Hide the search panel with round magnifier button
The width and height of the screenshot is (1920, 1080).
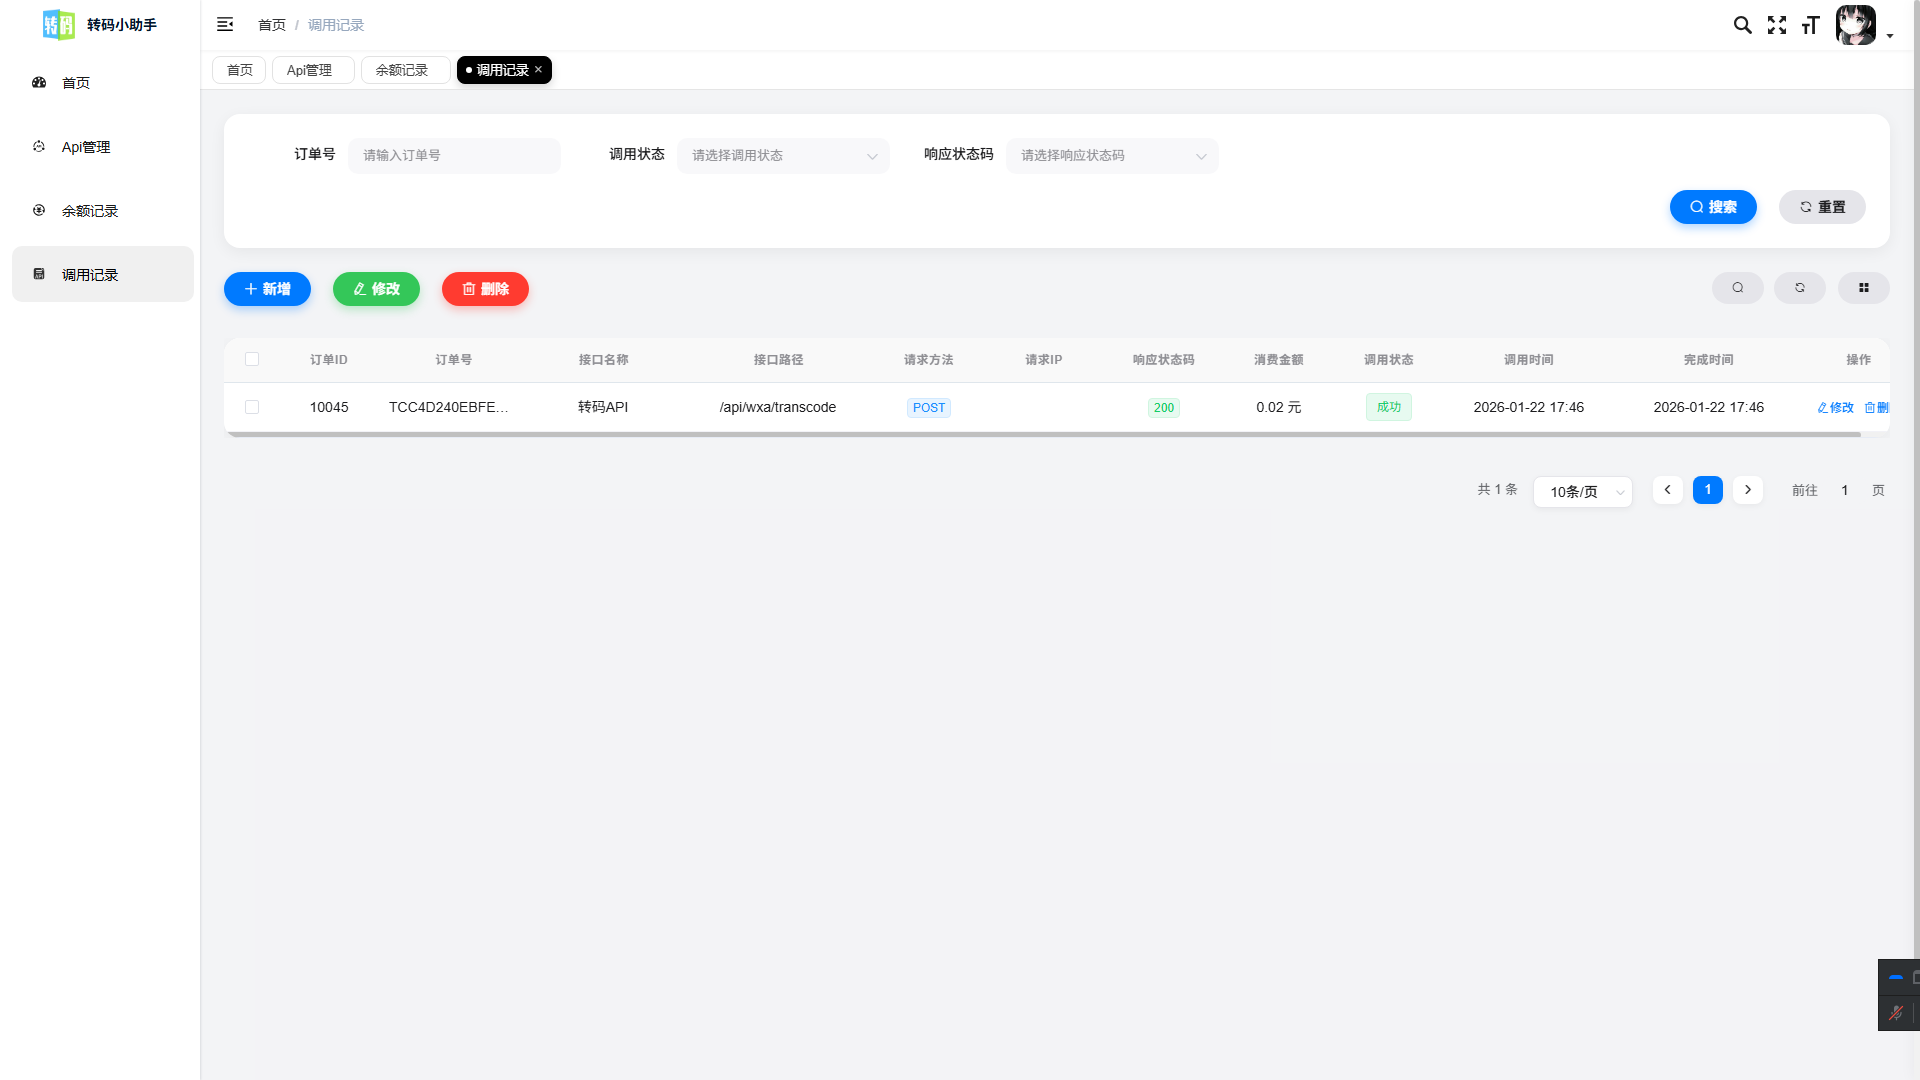tap(1738, 288)
